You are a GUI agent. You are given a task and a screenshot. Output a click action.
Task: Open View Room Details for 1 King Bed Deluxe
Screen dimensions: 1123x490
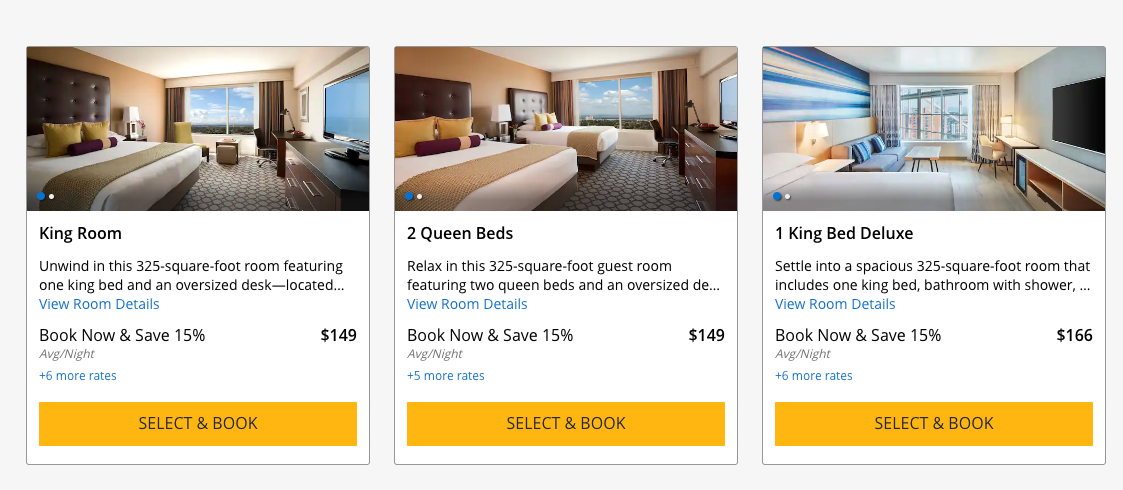click(835, 304)
